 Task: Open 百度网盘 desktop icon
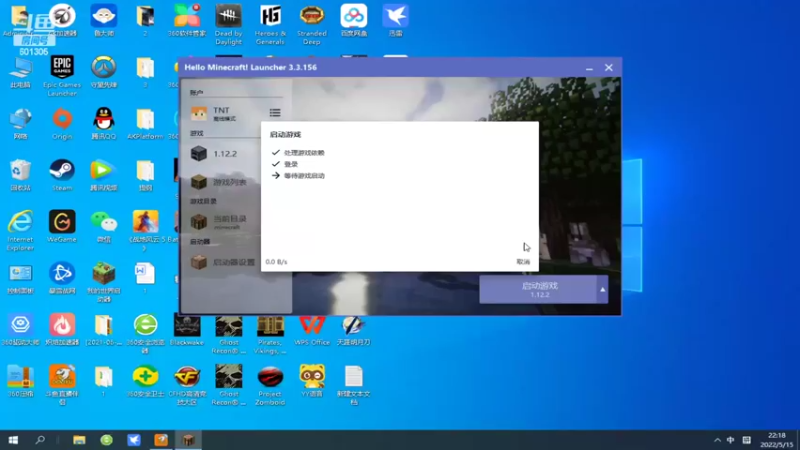[x=354, y=20]
